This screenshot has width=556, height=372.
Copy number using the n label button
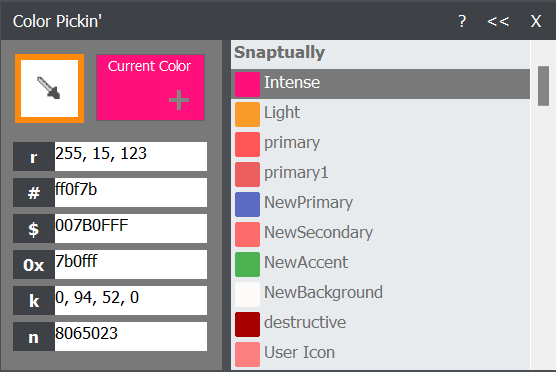tap(34, 337)
